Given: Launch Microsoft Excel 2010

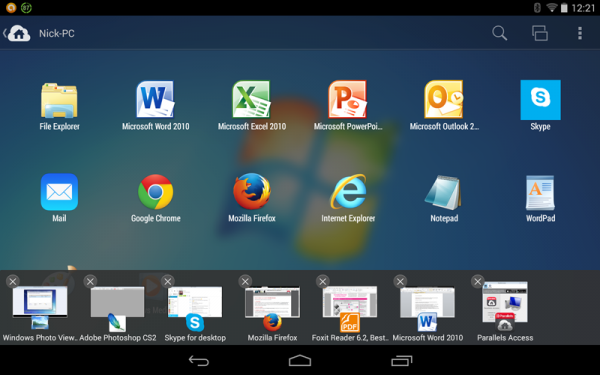Looking at the screenshot, I should 251,100.
